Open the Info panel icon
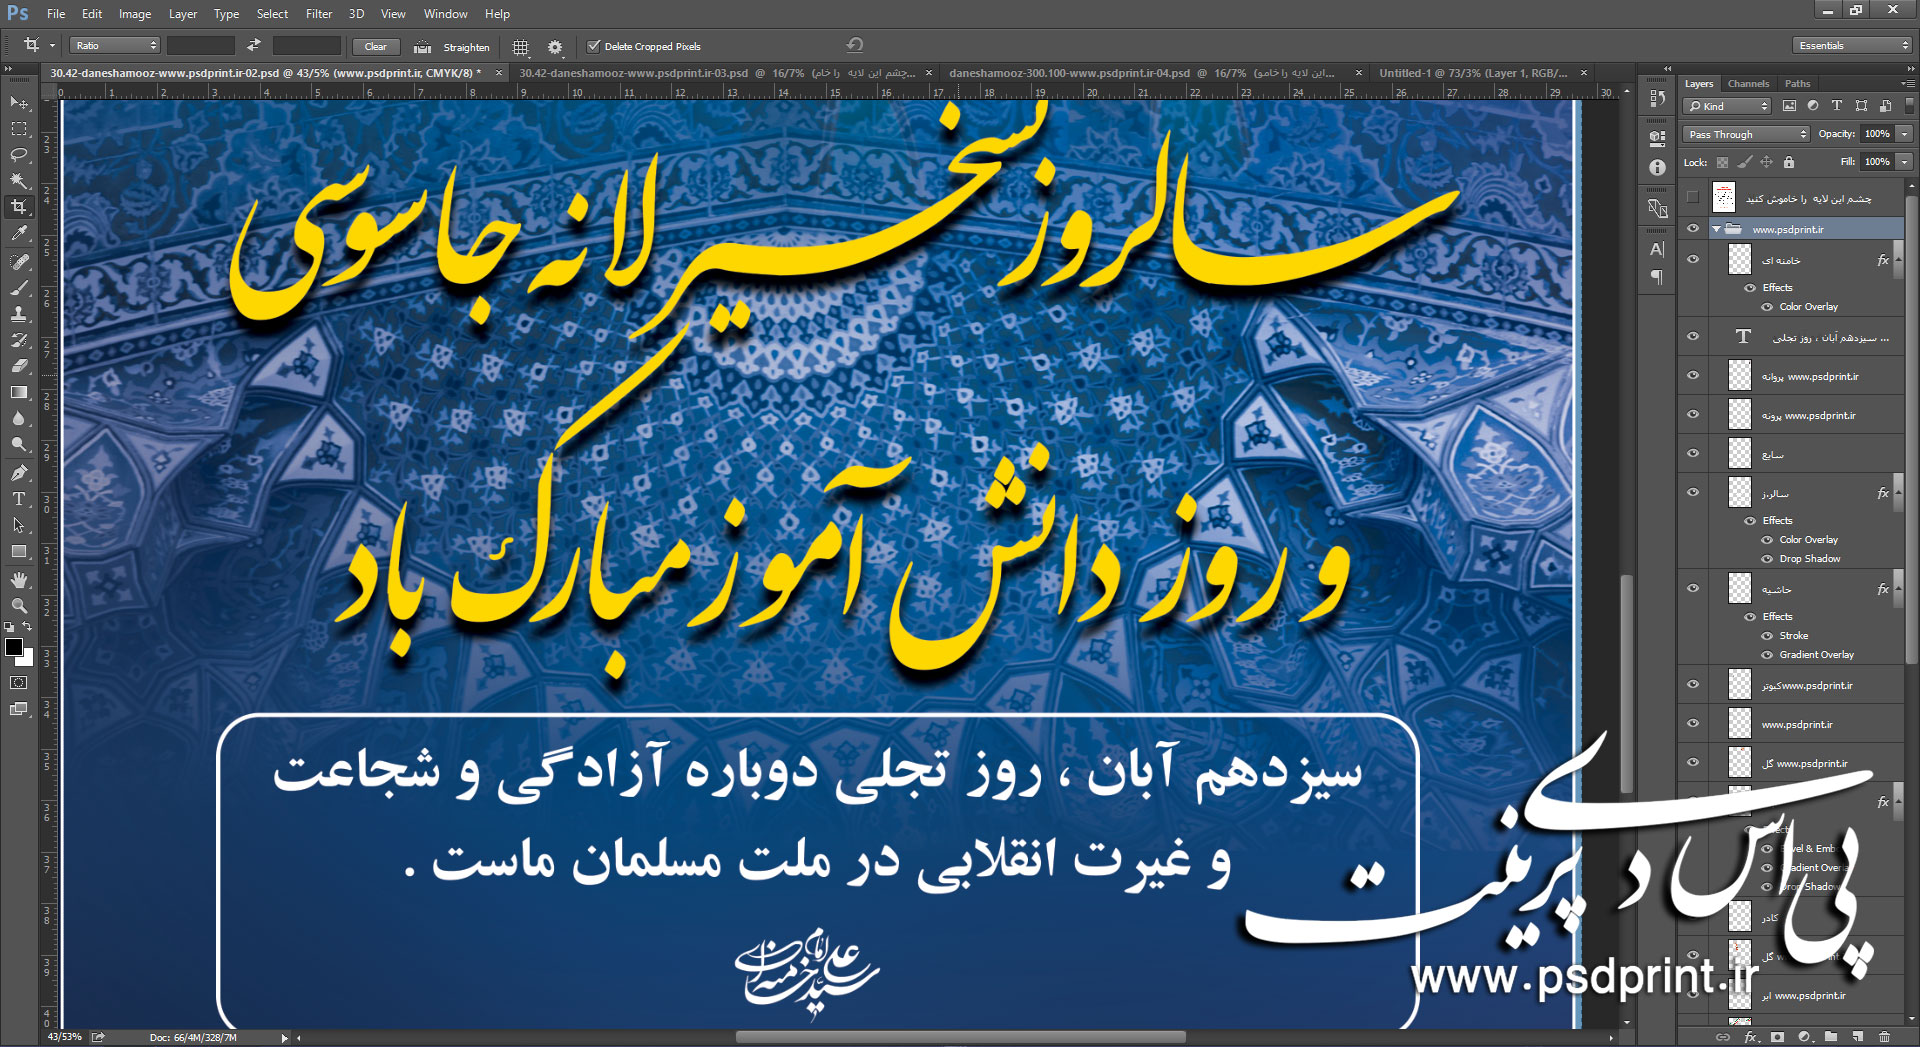Viewport: 1920px width, 1047px height. pyautogui.click(x=1657, y=168)
